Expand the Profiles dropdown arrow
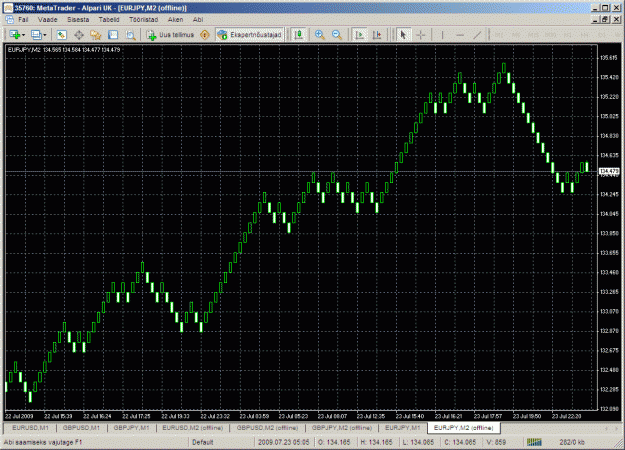625x450 pixels. [45, 35]
